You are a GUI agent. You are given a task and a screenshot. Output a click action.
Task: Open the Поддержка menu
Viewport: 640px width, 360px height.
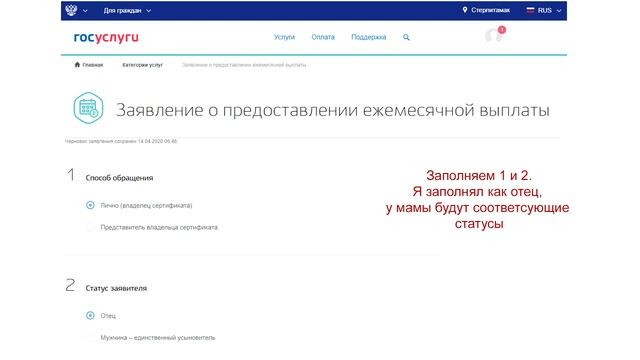(369, 37)
